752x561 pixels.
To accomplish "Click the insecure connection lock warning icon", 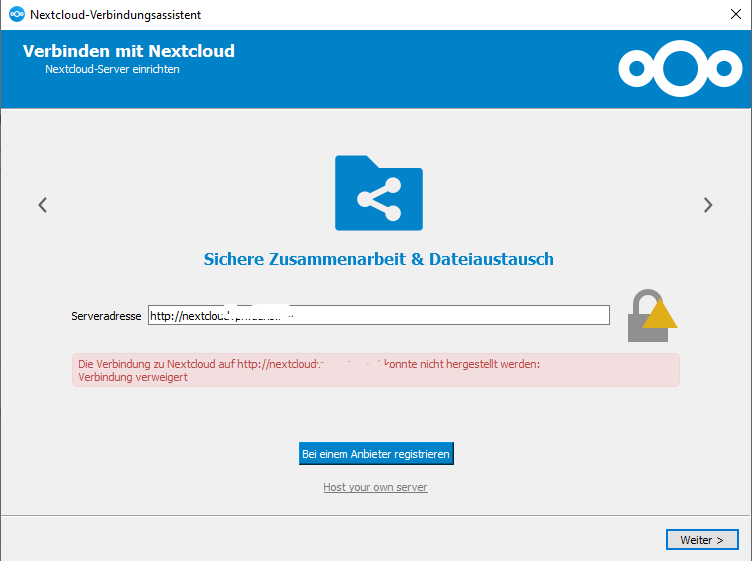I will pos(652,316).
